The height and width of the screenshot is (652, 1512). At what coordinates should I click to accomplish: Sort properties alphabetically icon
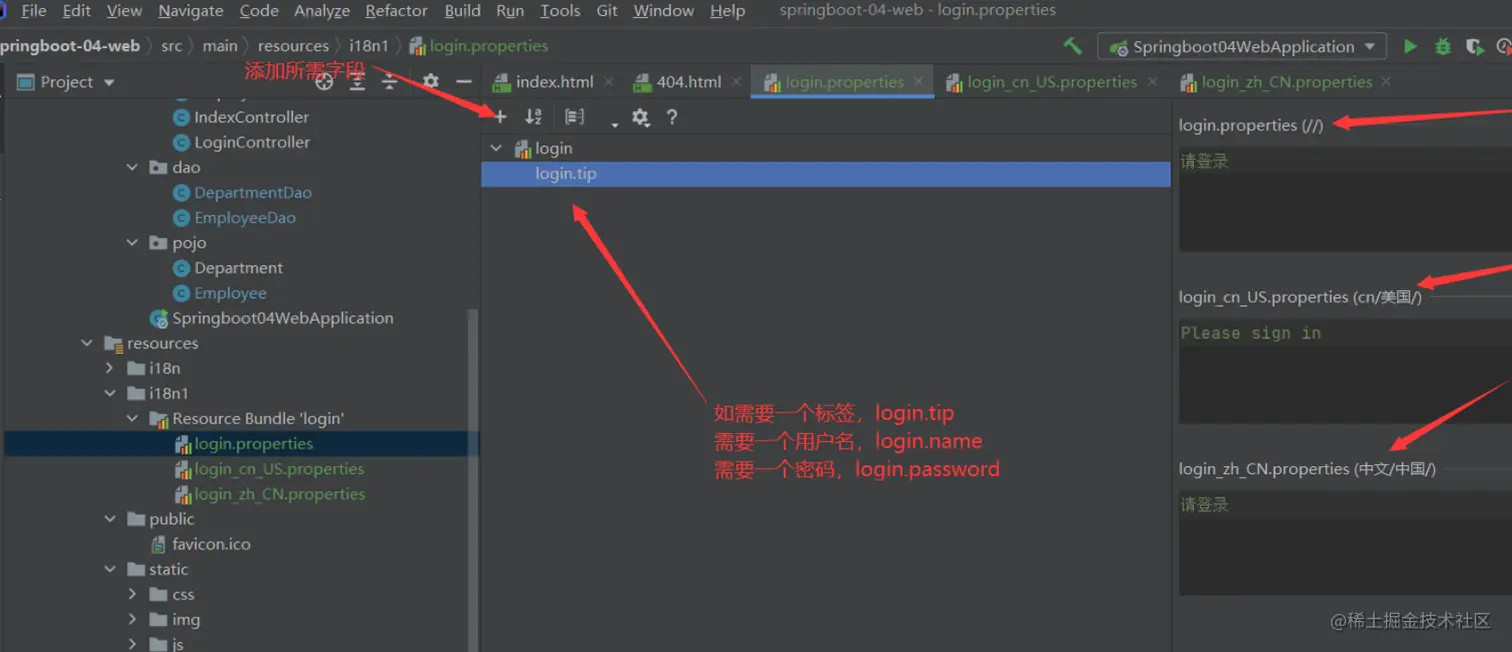[533, 117]
